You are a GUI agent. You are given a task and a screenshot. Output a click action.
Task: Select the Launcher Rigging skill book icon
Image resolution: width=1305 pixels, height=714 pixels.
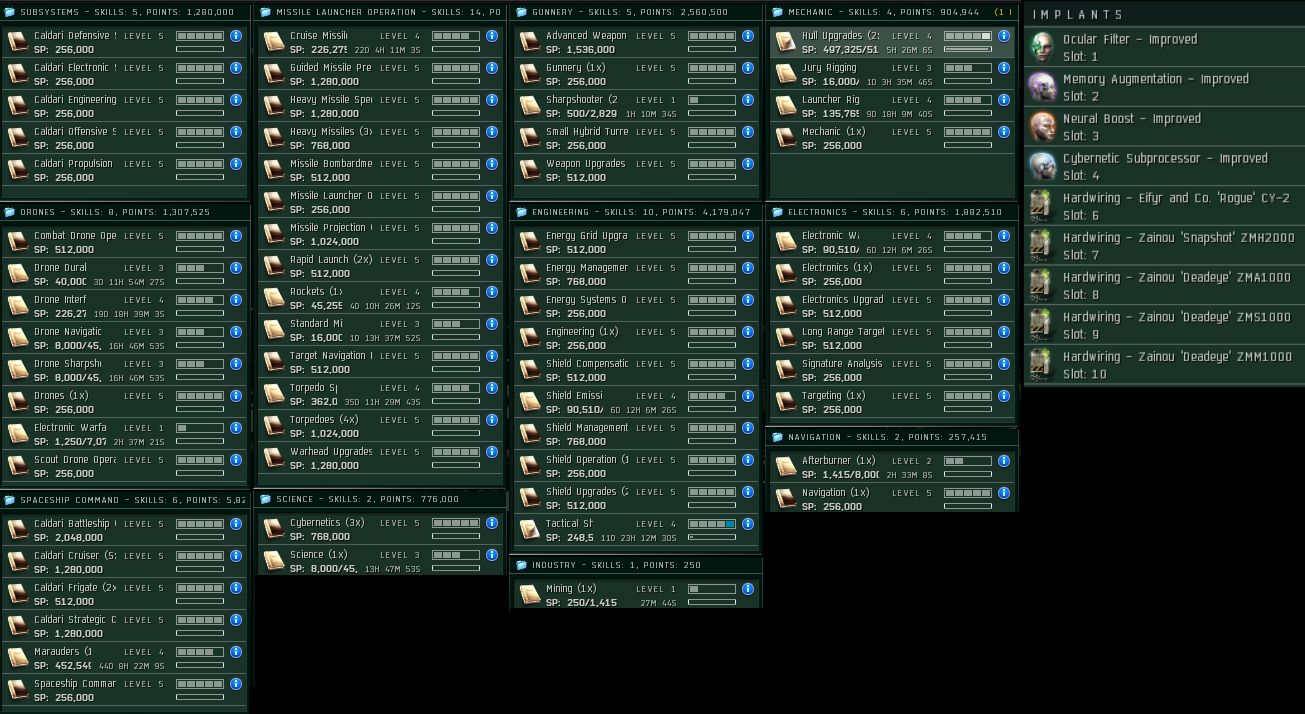tap(785, 106)
